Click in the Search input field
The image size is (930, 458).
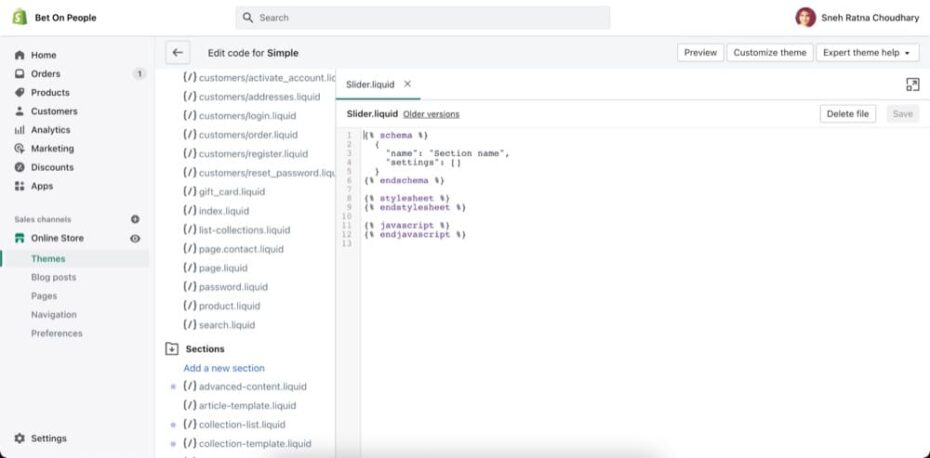pyautogui.click(x=430, y=18)
